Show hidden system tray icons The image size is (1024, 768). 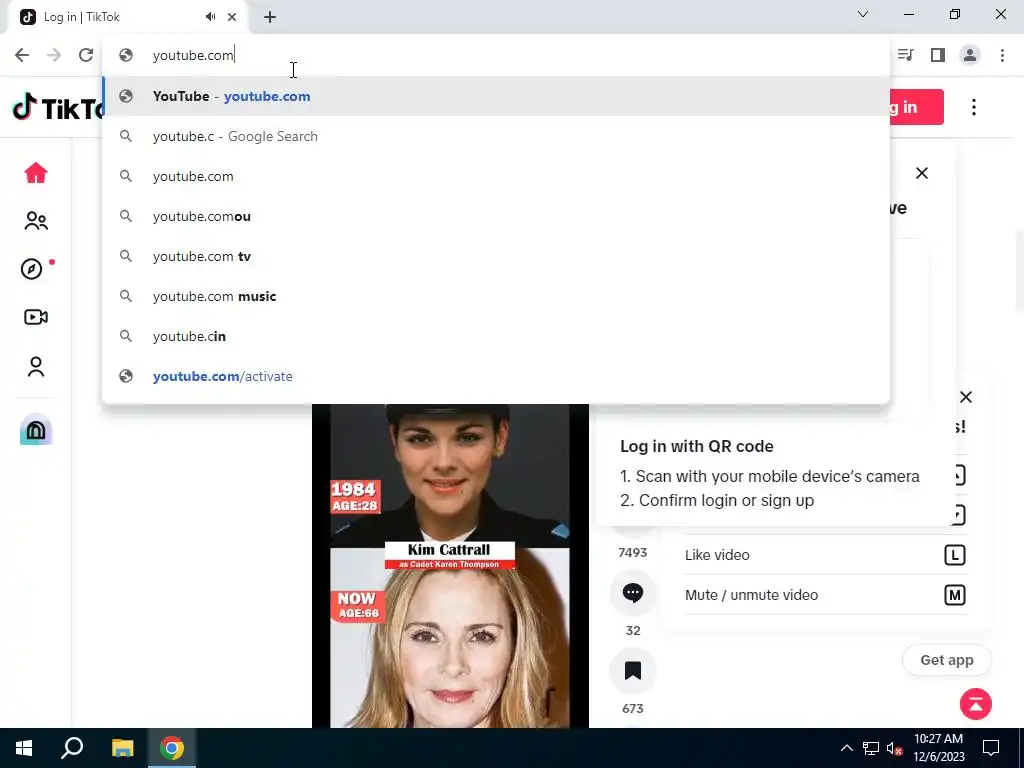[x=846, y=748]
